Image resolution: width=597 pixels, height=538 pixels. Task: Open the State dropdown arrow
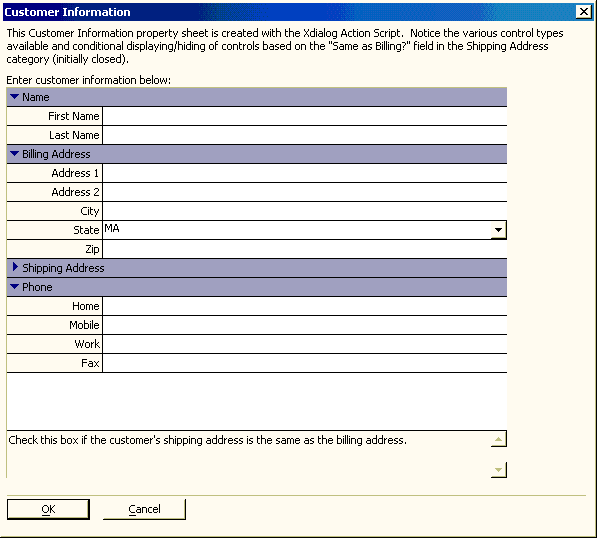(498, 230)
